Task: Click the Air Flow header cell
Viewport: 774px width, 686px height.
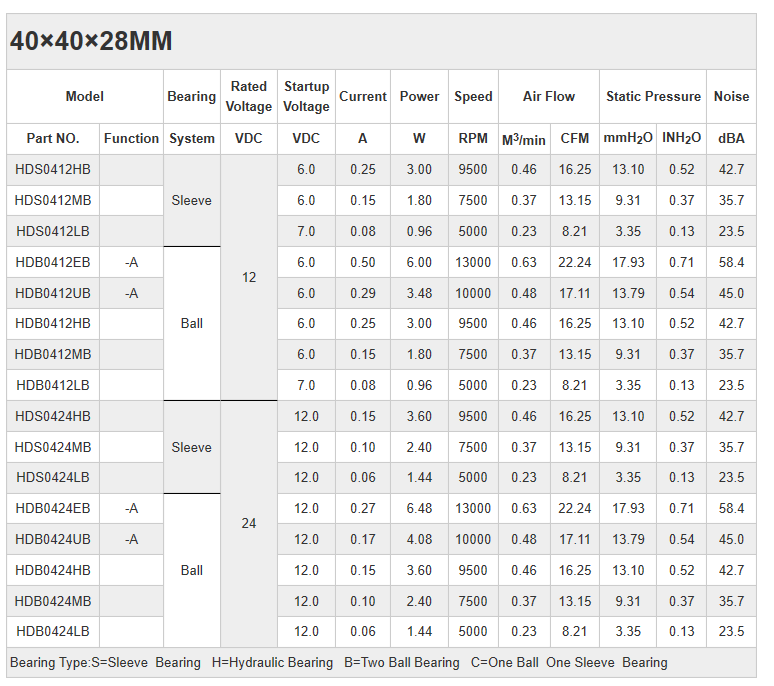Action: 549,97
